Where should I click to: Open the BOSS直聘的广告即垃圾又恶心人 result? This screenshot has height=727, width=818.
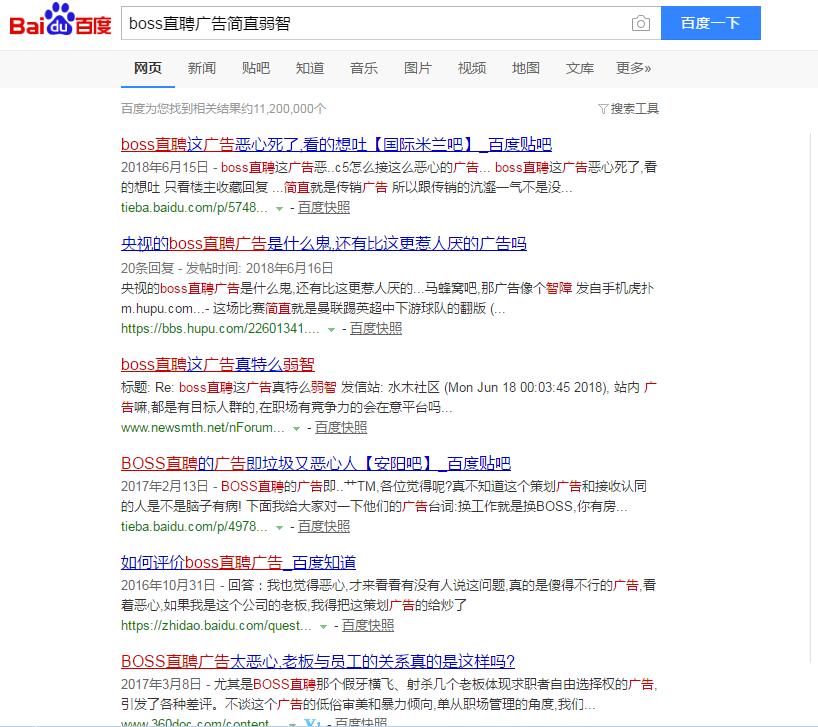pyautogui.click(x=320, y=462)
